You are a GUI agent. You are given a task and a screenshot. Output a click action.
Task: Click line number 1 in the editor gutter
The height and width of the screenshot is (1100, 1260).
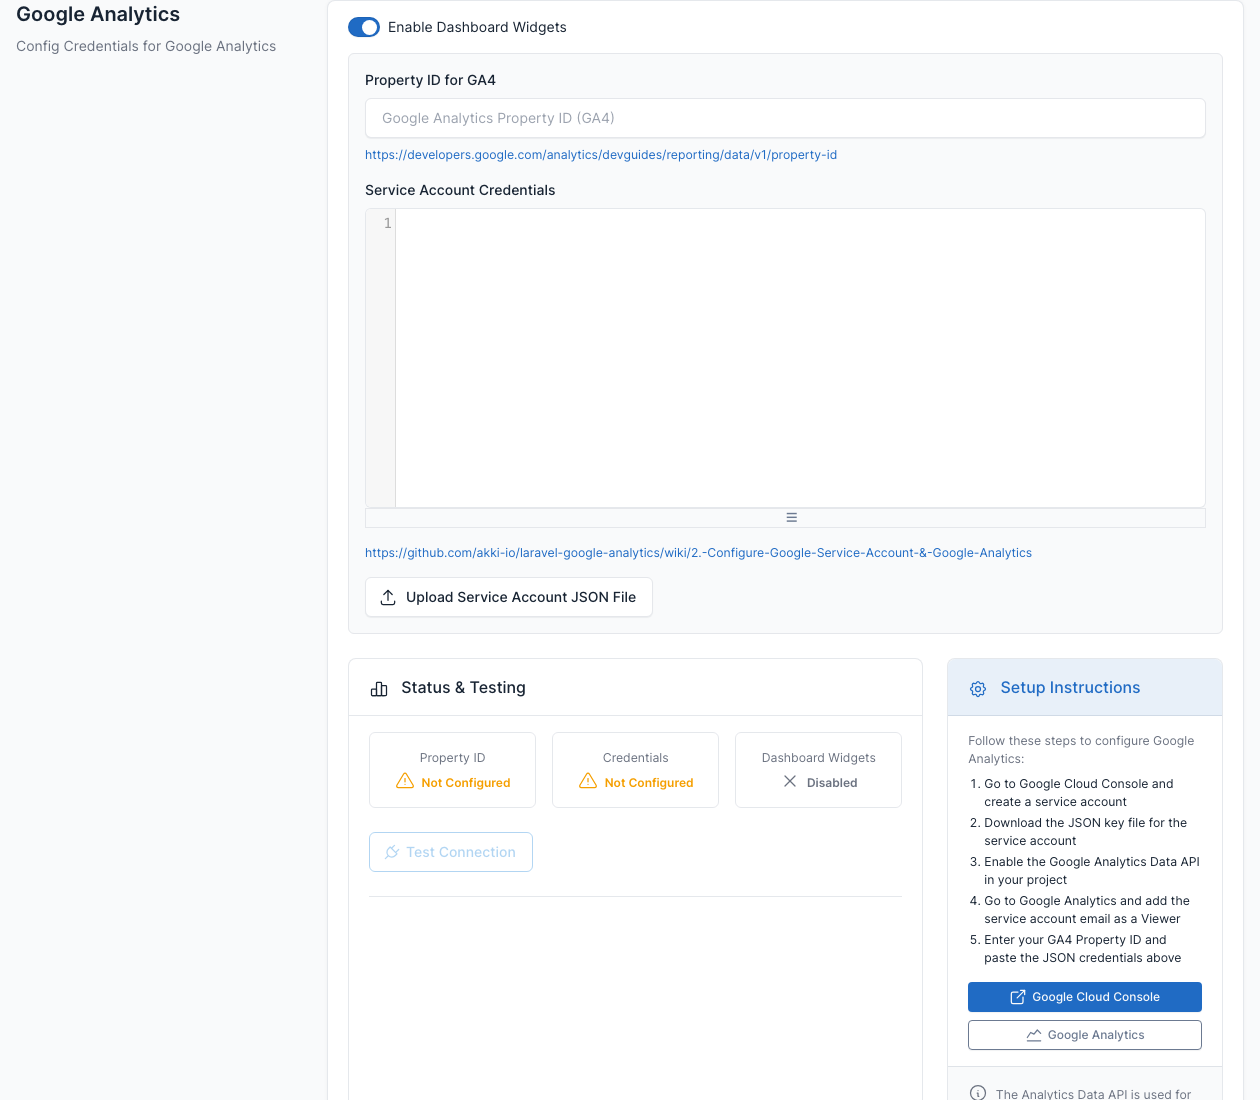pos(387,223)
